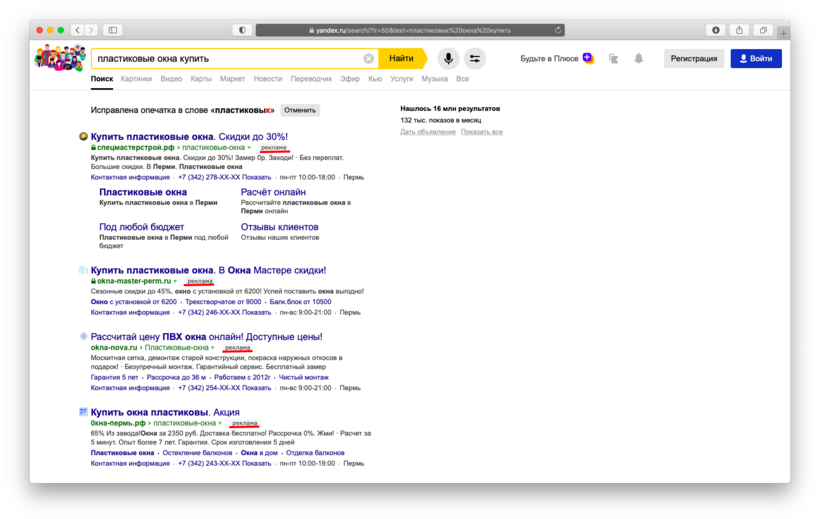Click Контактная информация under okna-nova.ru result
Viewport: 820px width, 519px height.
tap(130, 388)
